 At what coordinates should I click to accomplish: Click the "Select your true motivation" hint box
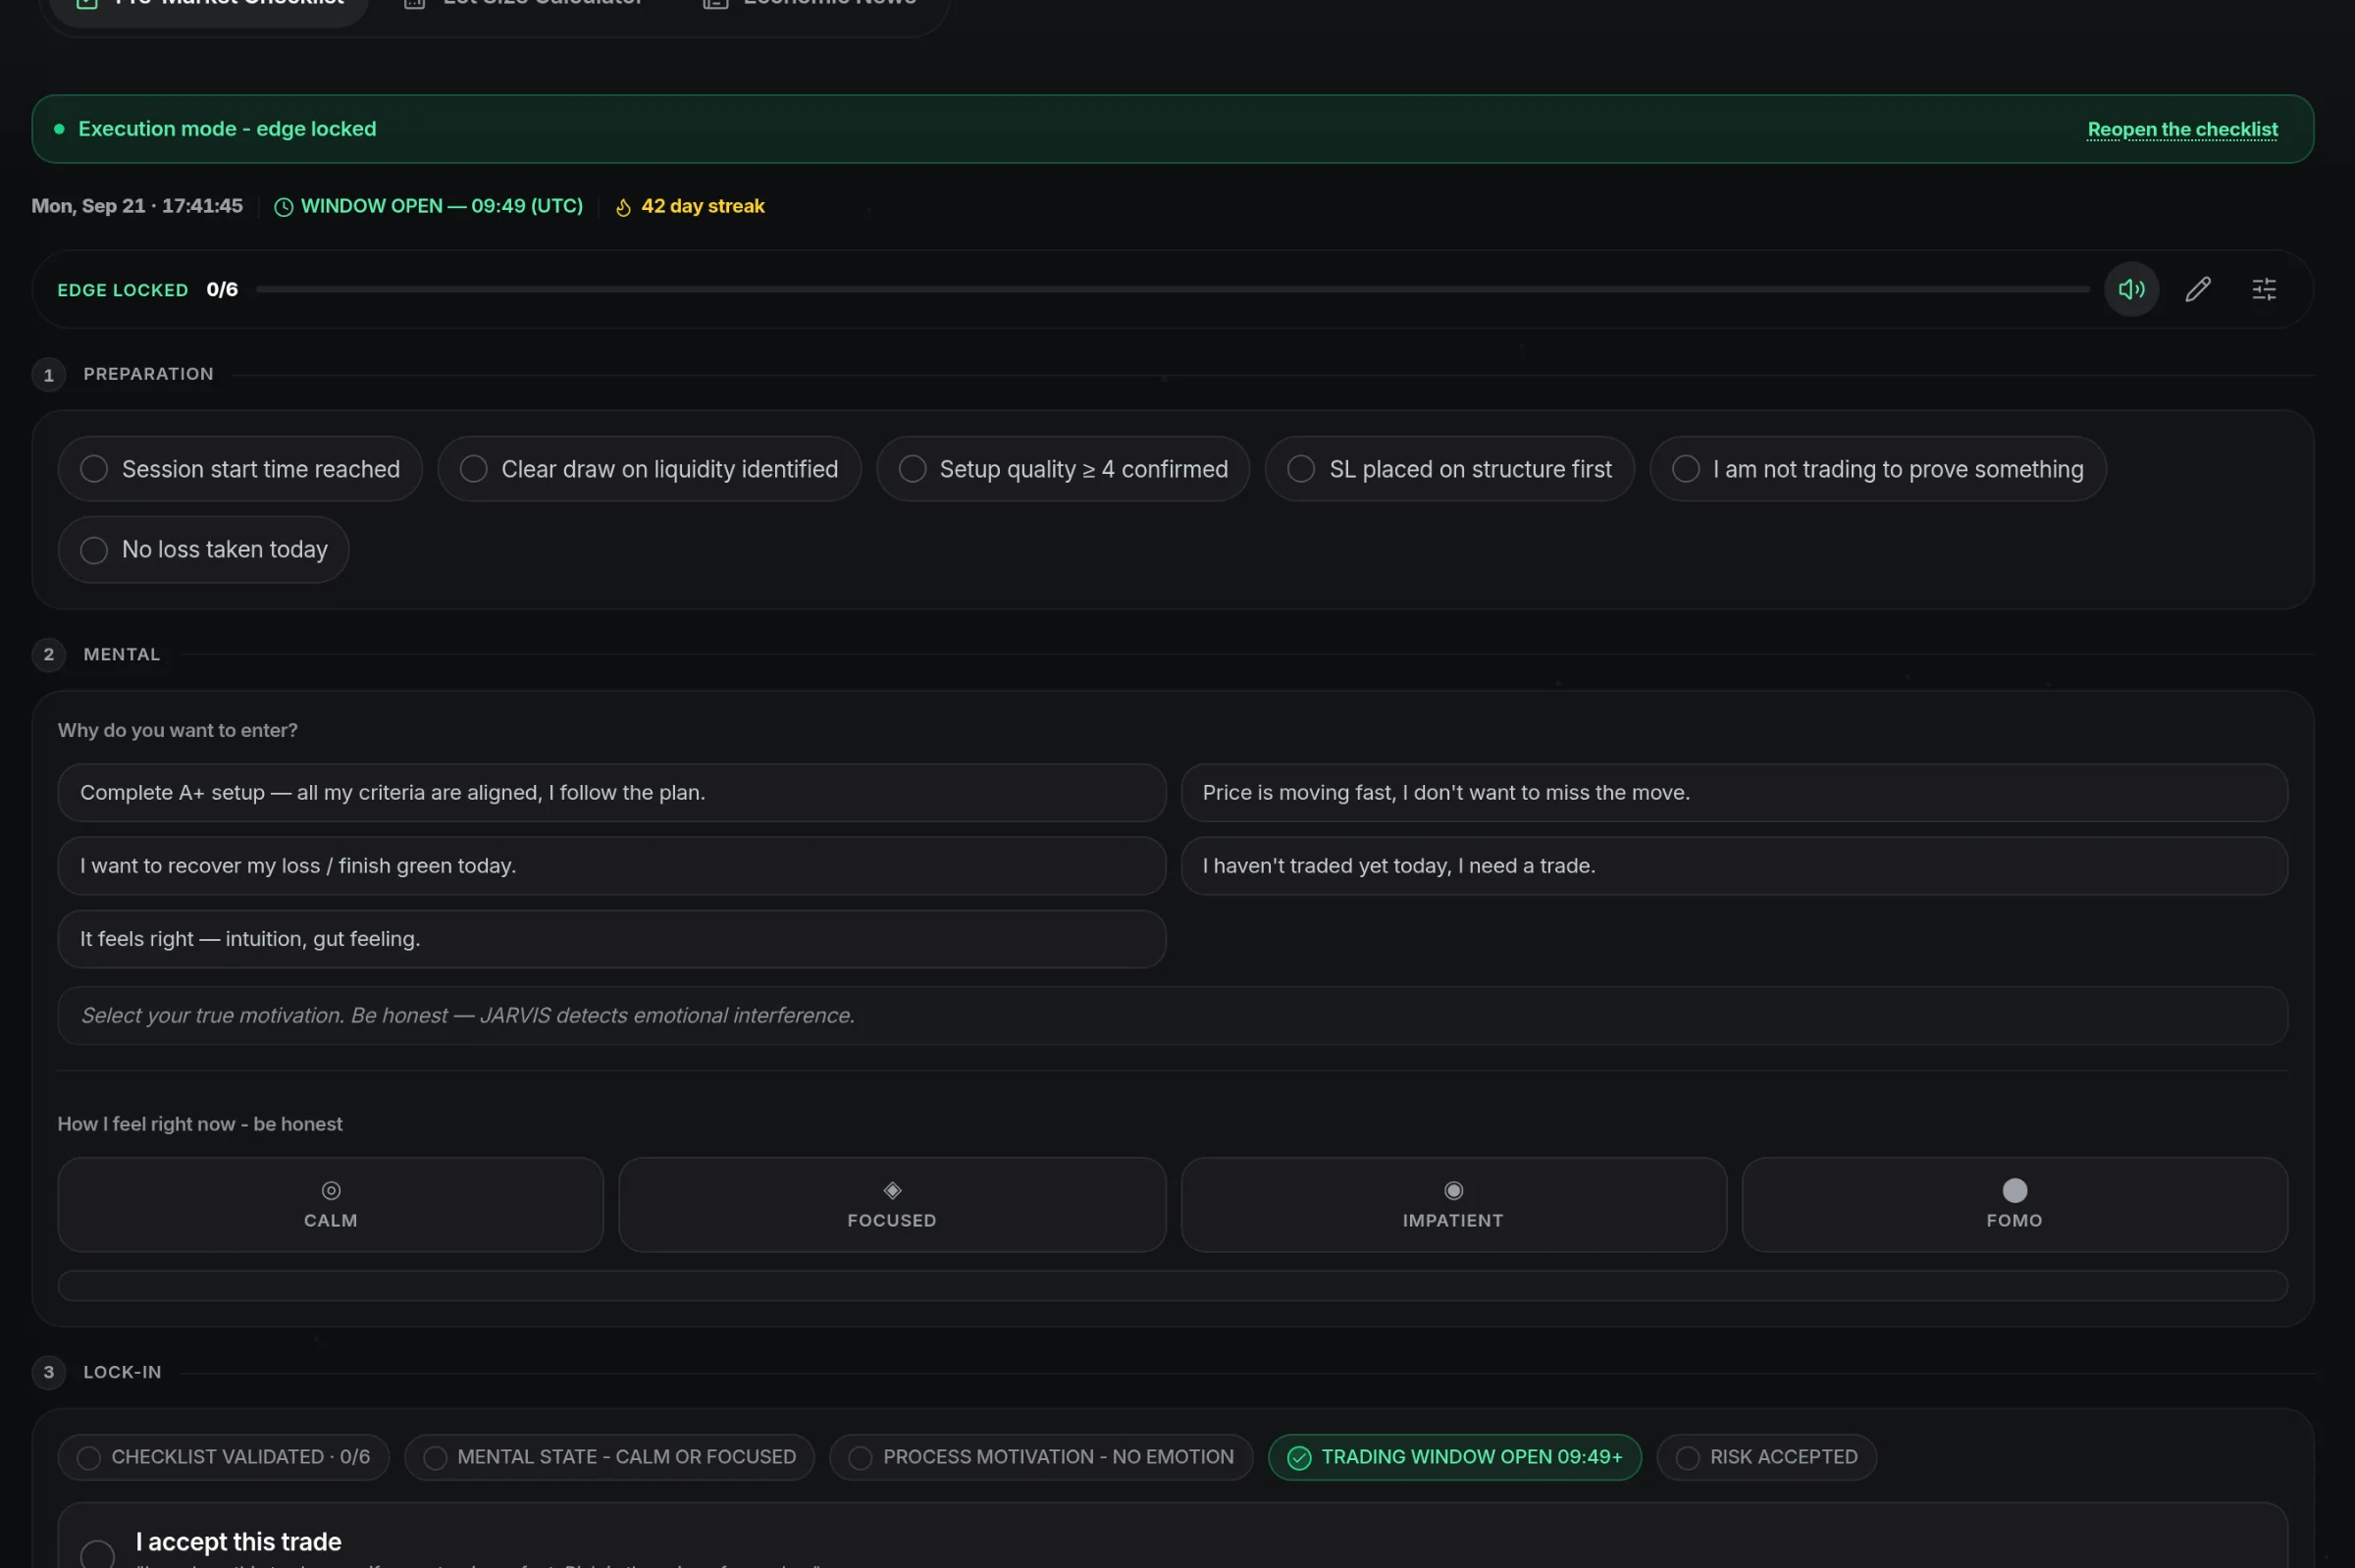[1172, 1016]
